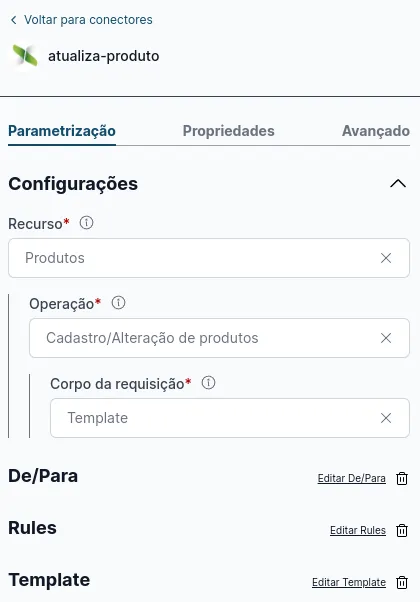
Task: Collapse the Configurações section
Action: (398, 184)
